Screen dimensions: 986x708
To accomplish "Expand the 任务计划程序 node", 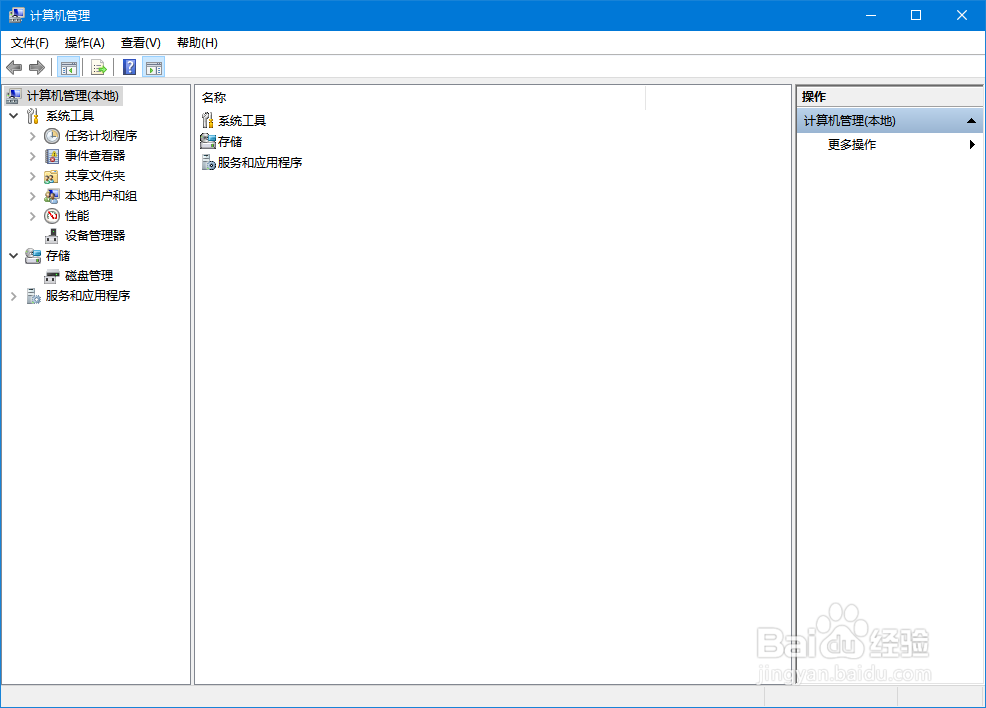I will pos(33,136).
